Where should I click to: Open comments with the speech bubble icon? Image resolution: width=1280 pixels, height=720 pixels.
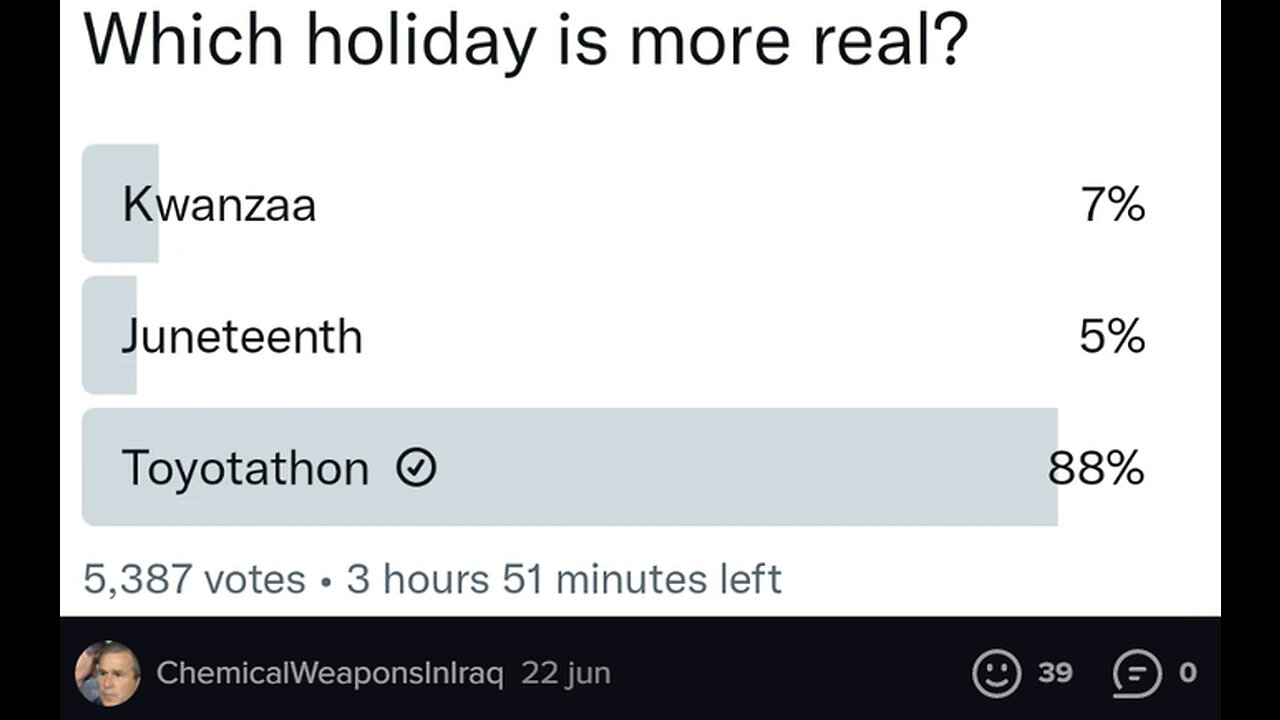pos(1138,674)
